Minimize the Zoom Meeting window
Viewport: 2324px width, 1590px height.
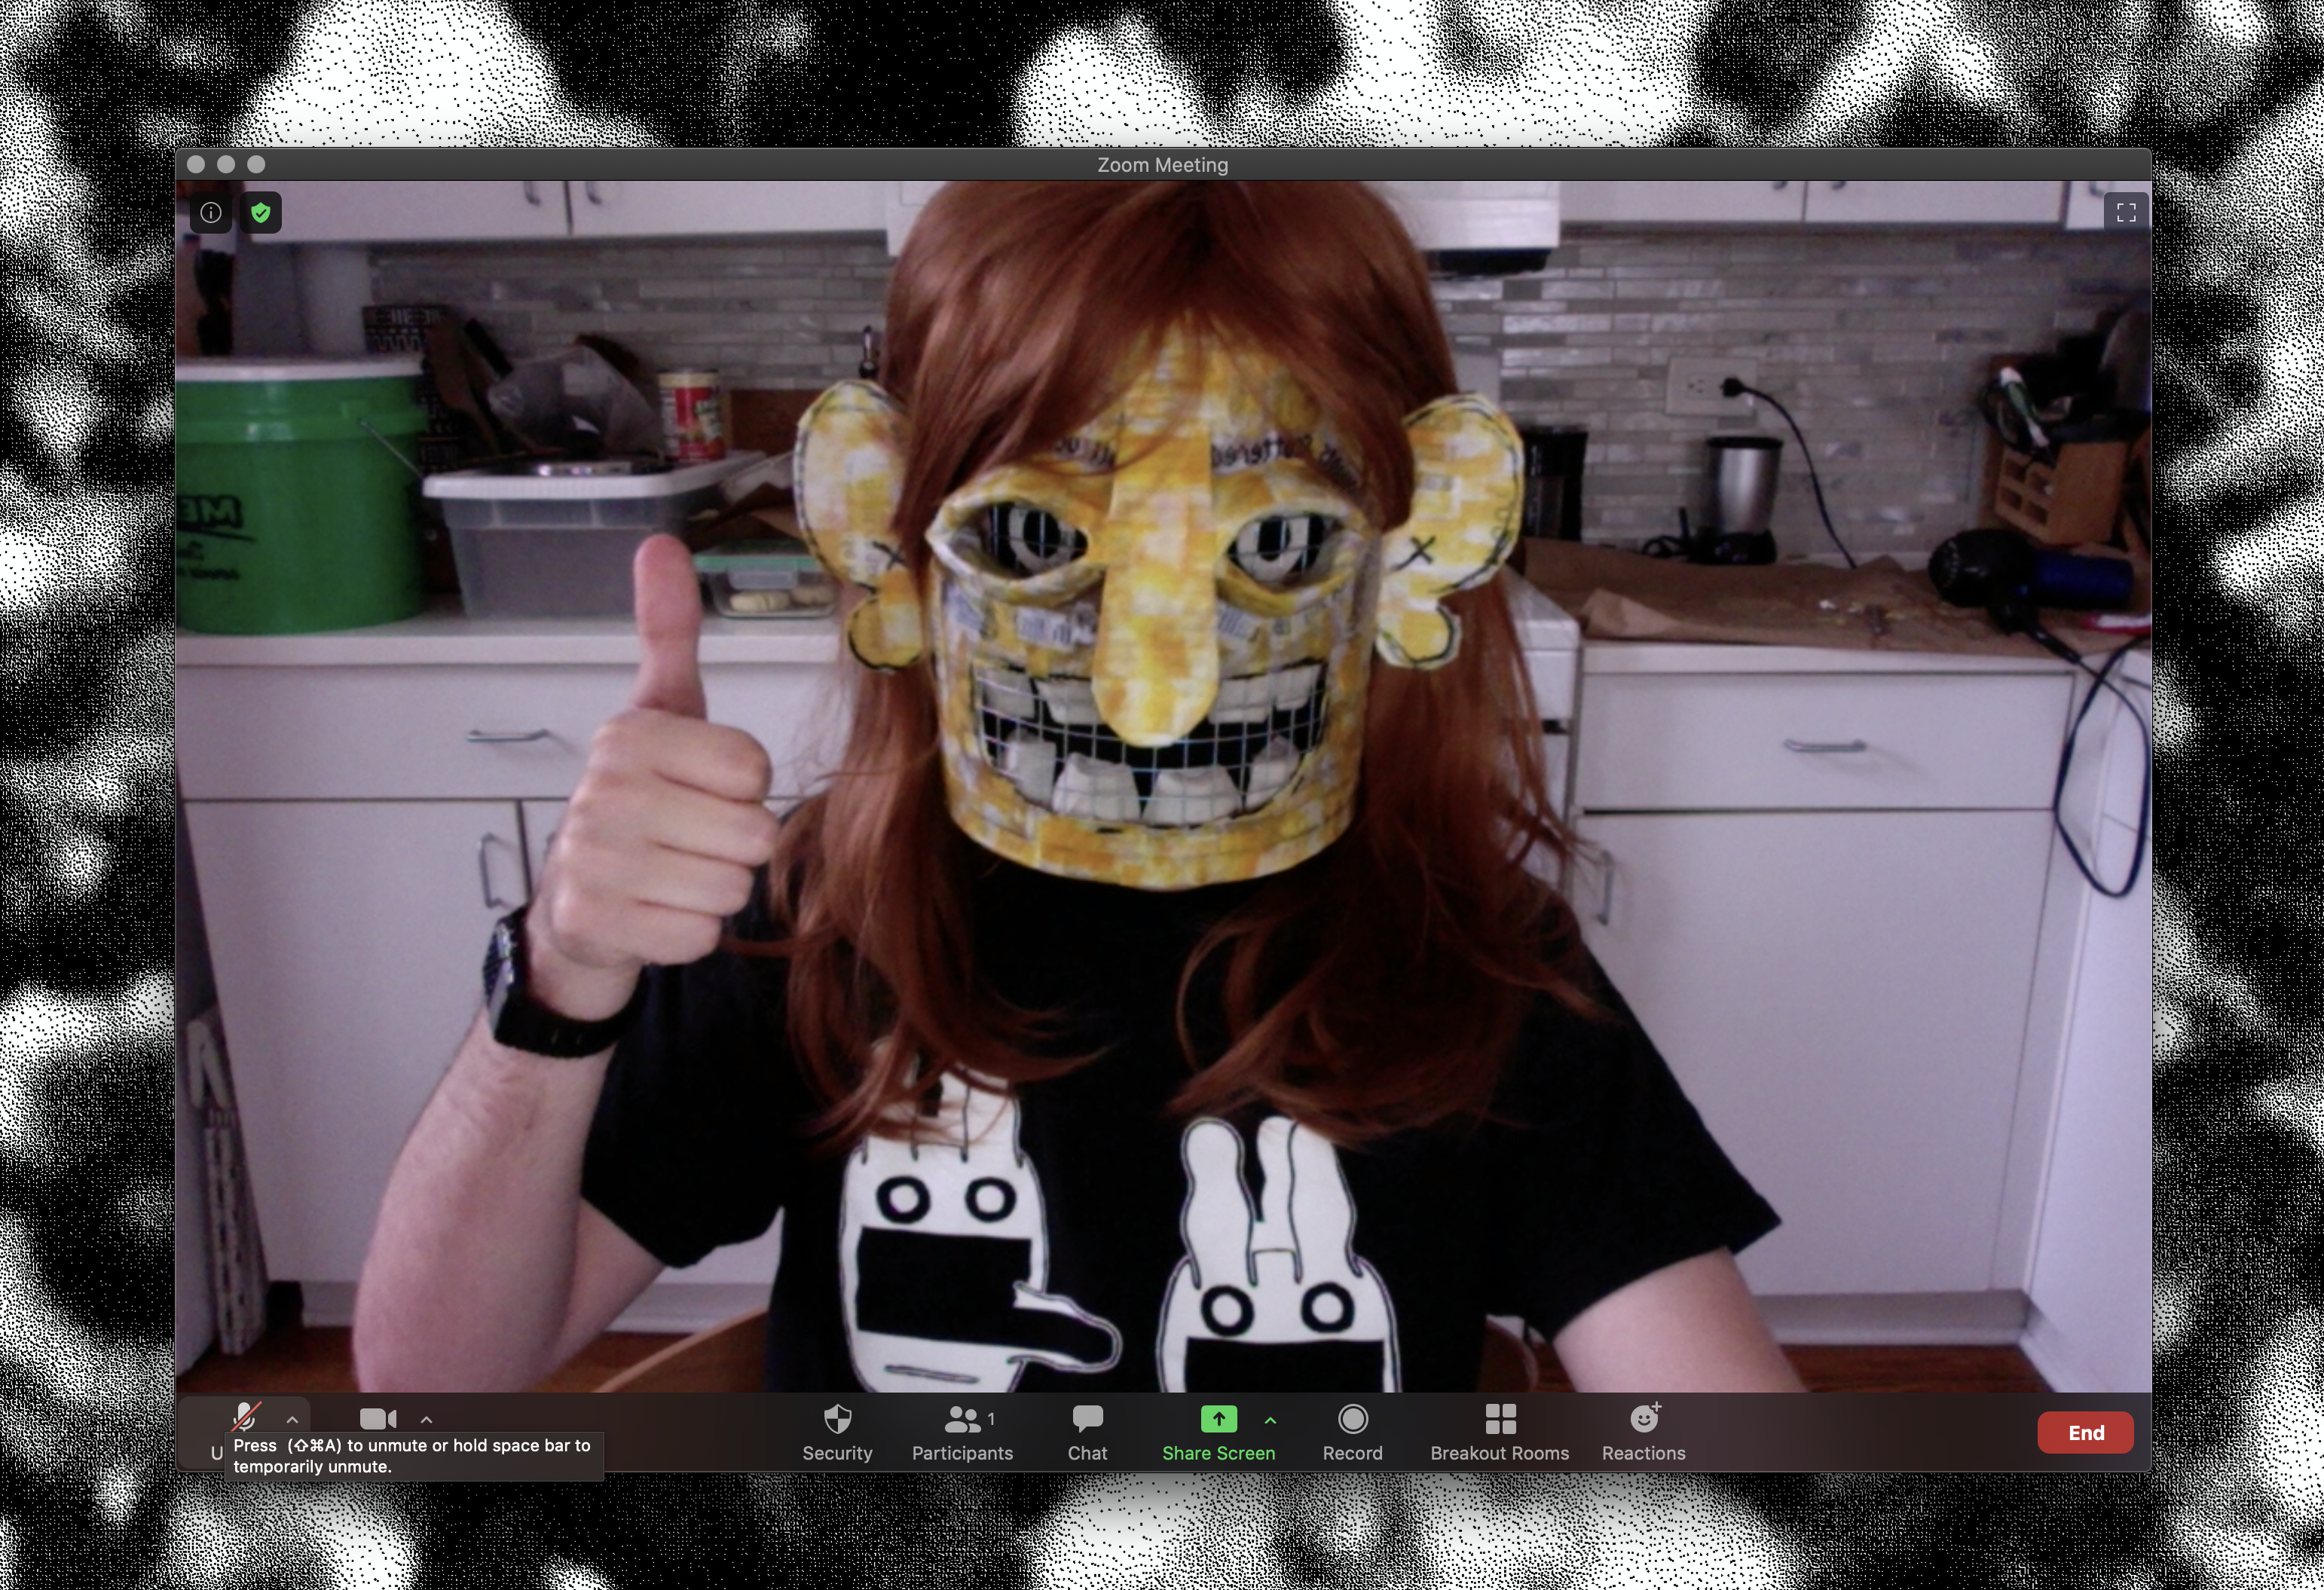(226, 165)
